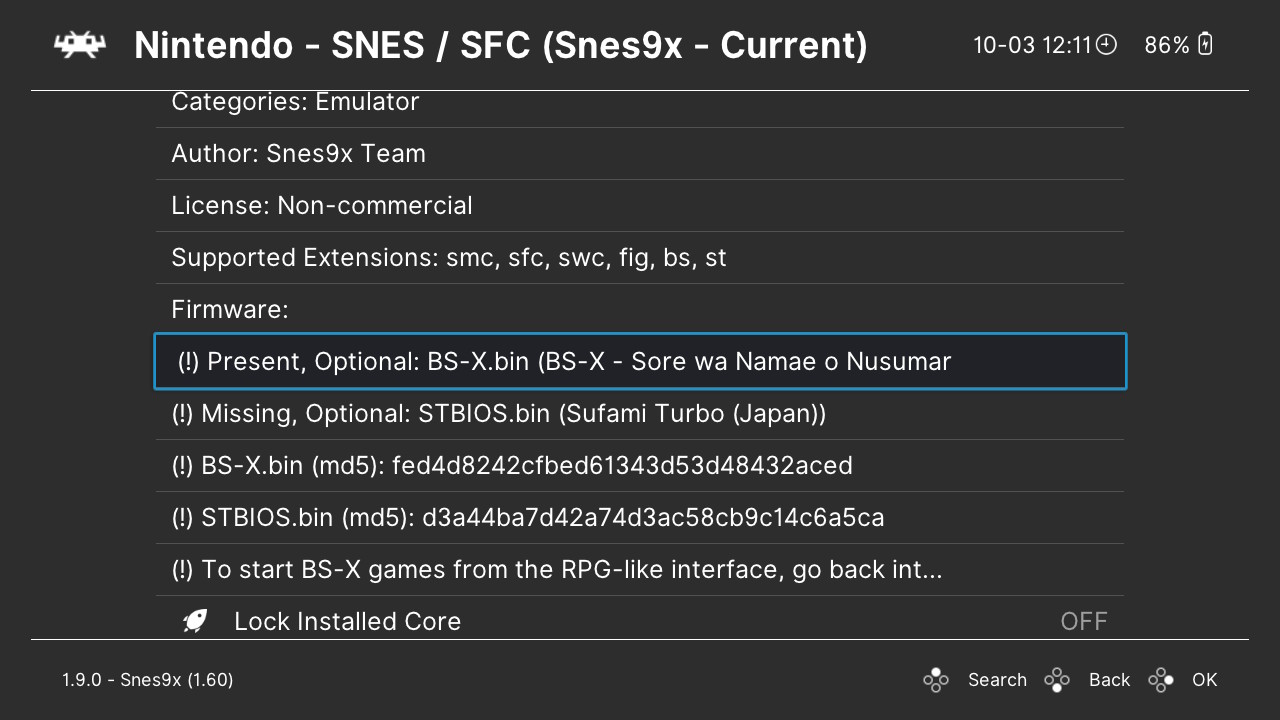This screenshot has width=1280, height=720.
Task: Click the Search gamepad button icon
Action: [x=936, y=680]
